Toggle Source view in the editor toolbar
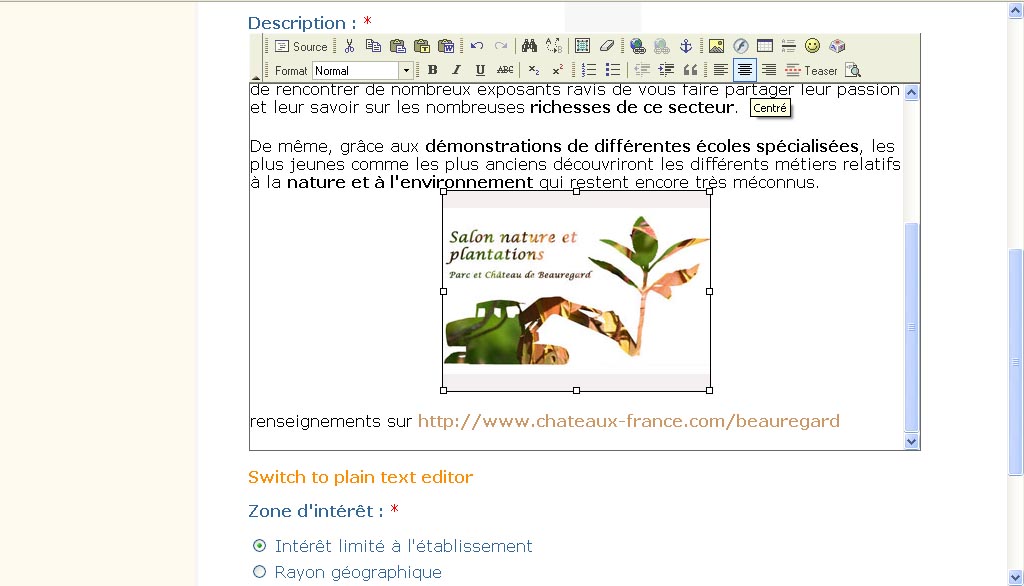Image resolution: width=1024 pixels, height=586 pixels. pyautogui.click(x=301, y=46)
